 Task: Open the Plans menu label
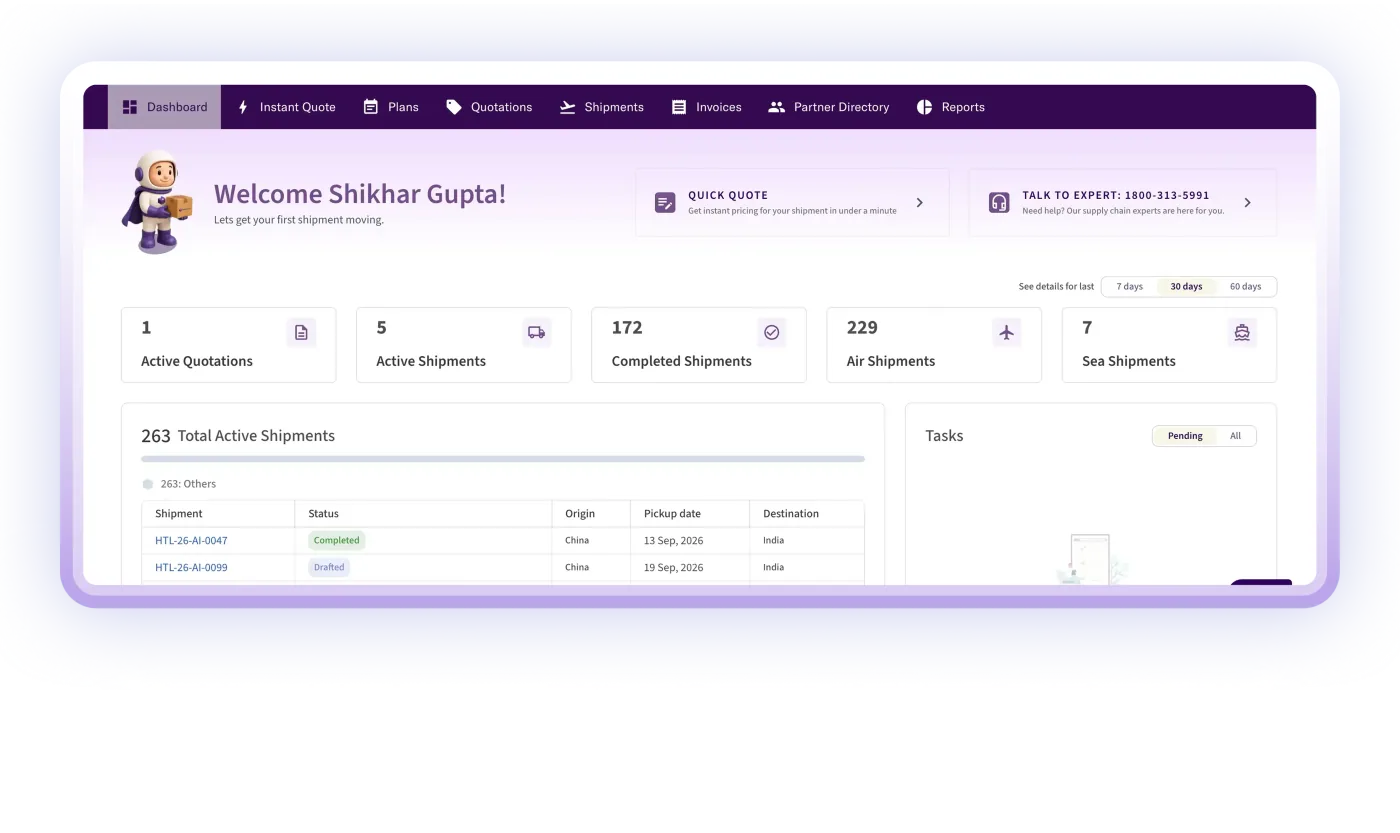[403, 107]
